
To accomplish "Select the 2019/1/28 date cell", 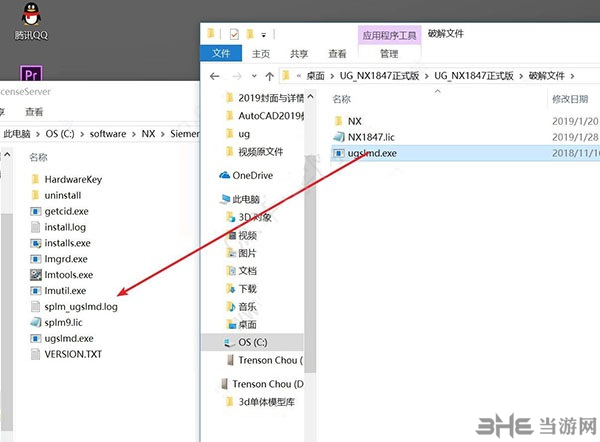I will (575, 137).
